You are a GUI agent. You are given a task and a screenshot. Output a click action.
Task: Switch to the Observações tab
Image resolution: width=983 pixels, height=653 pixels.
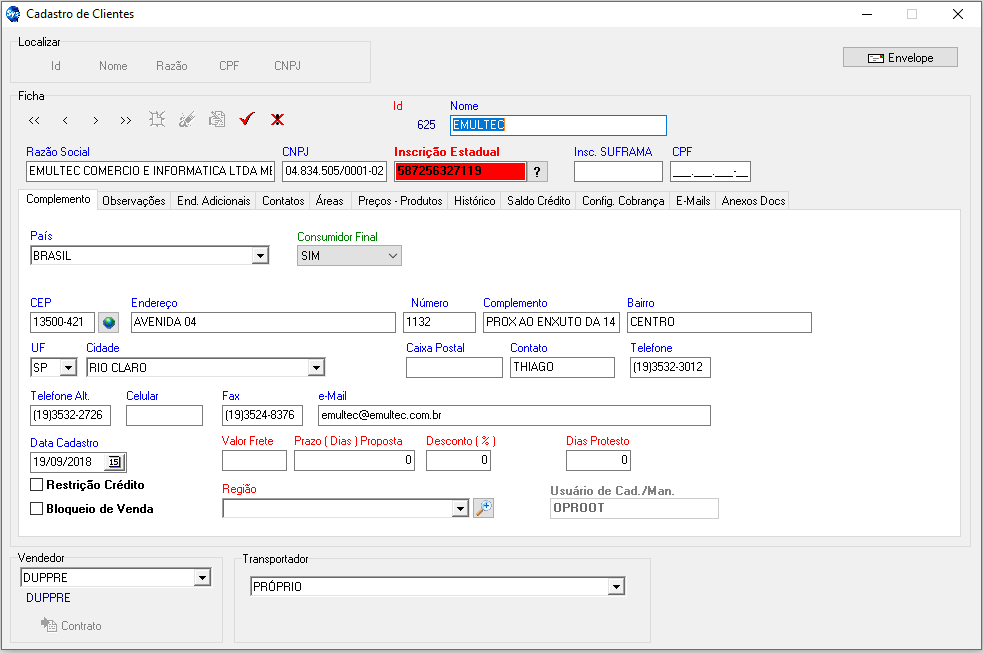pos(134,201)
